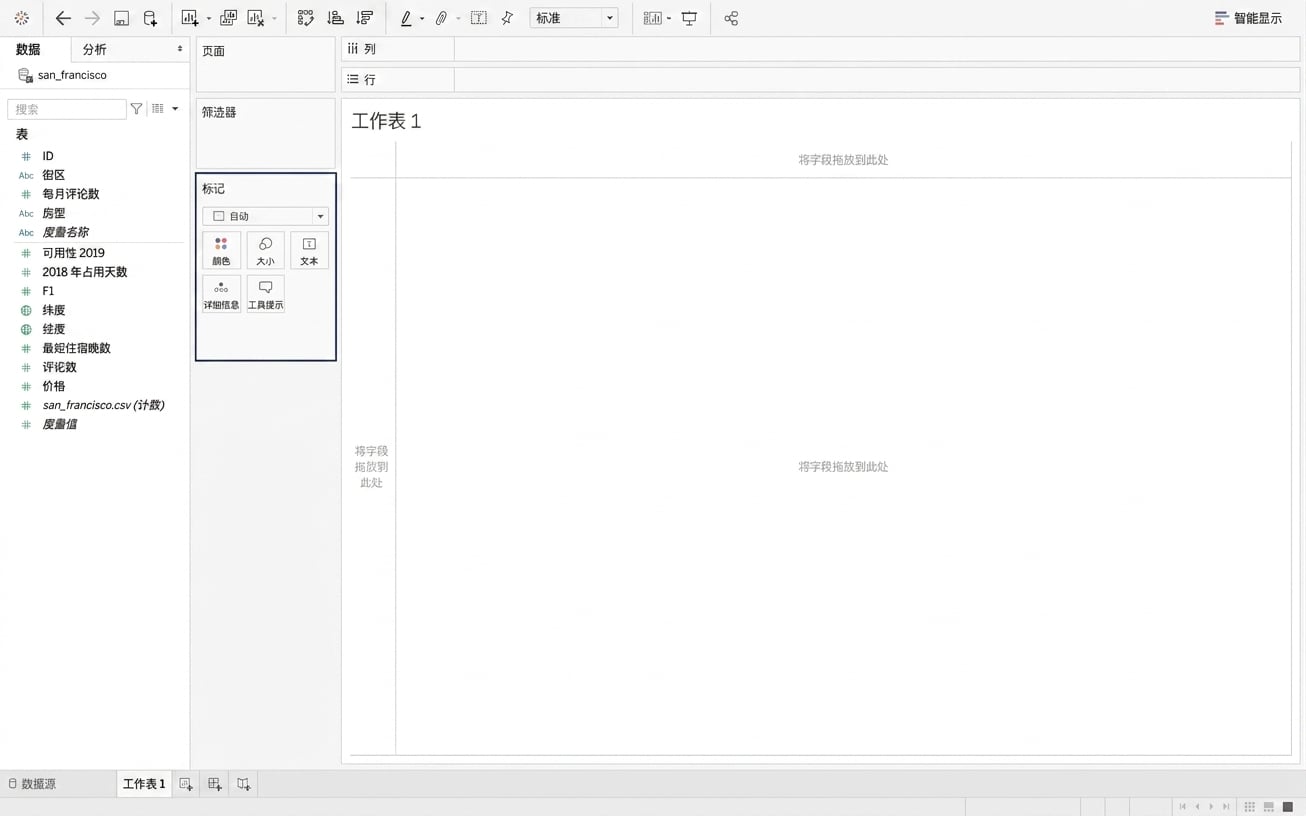Image resolution: width=1306 pixels, height=816 pixels.
Task: Open the show/hide cards dropdown arrow
Action: point(669,19)
